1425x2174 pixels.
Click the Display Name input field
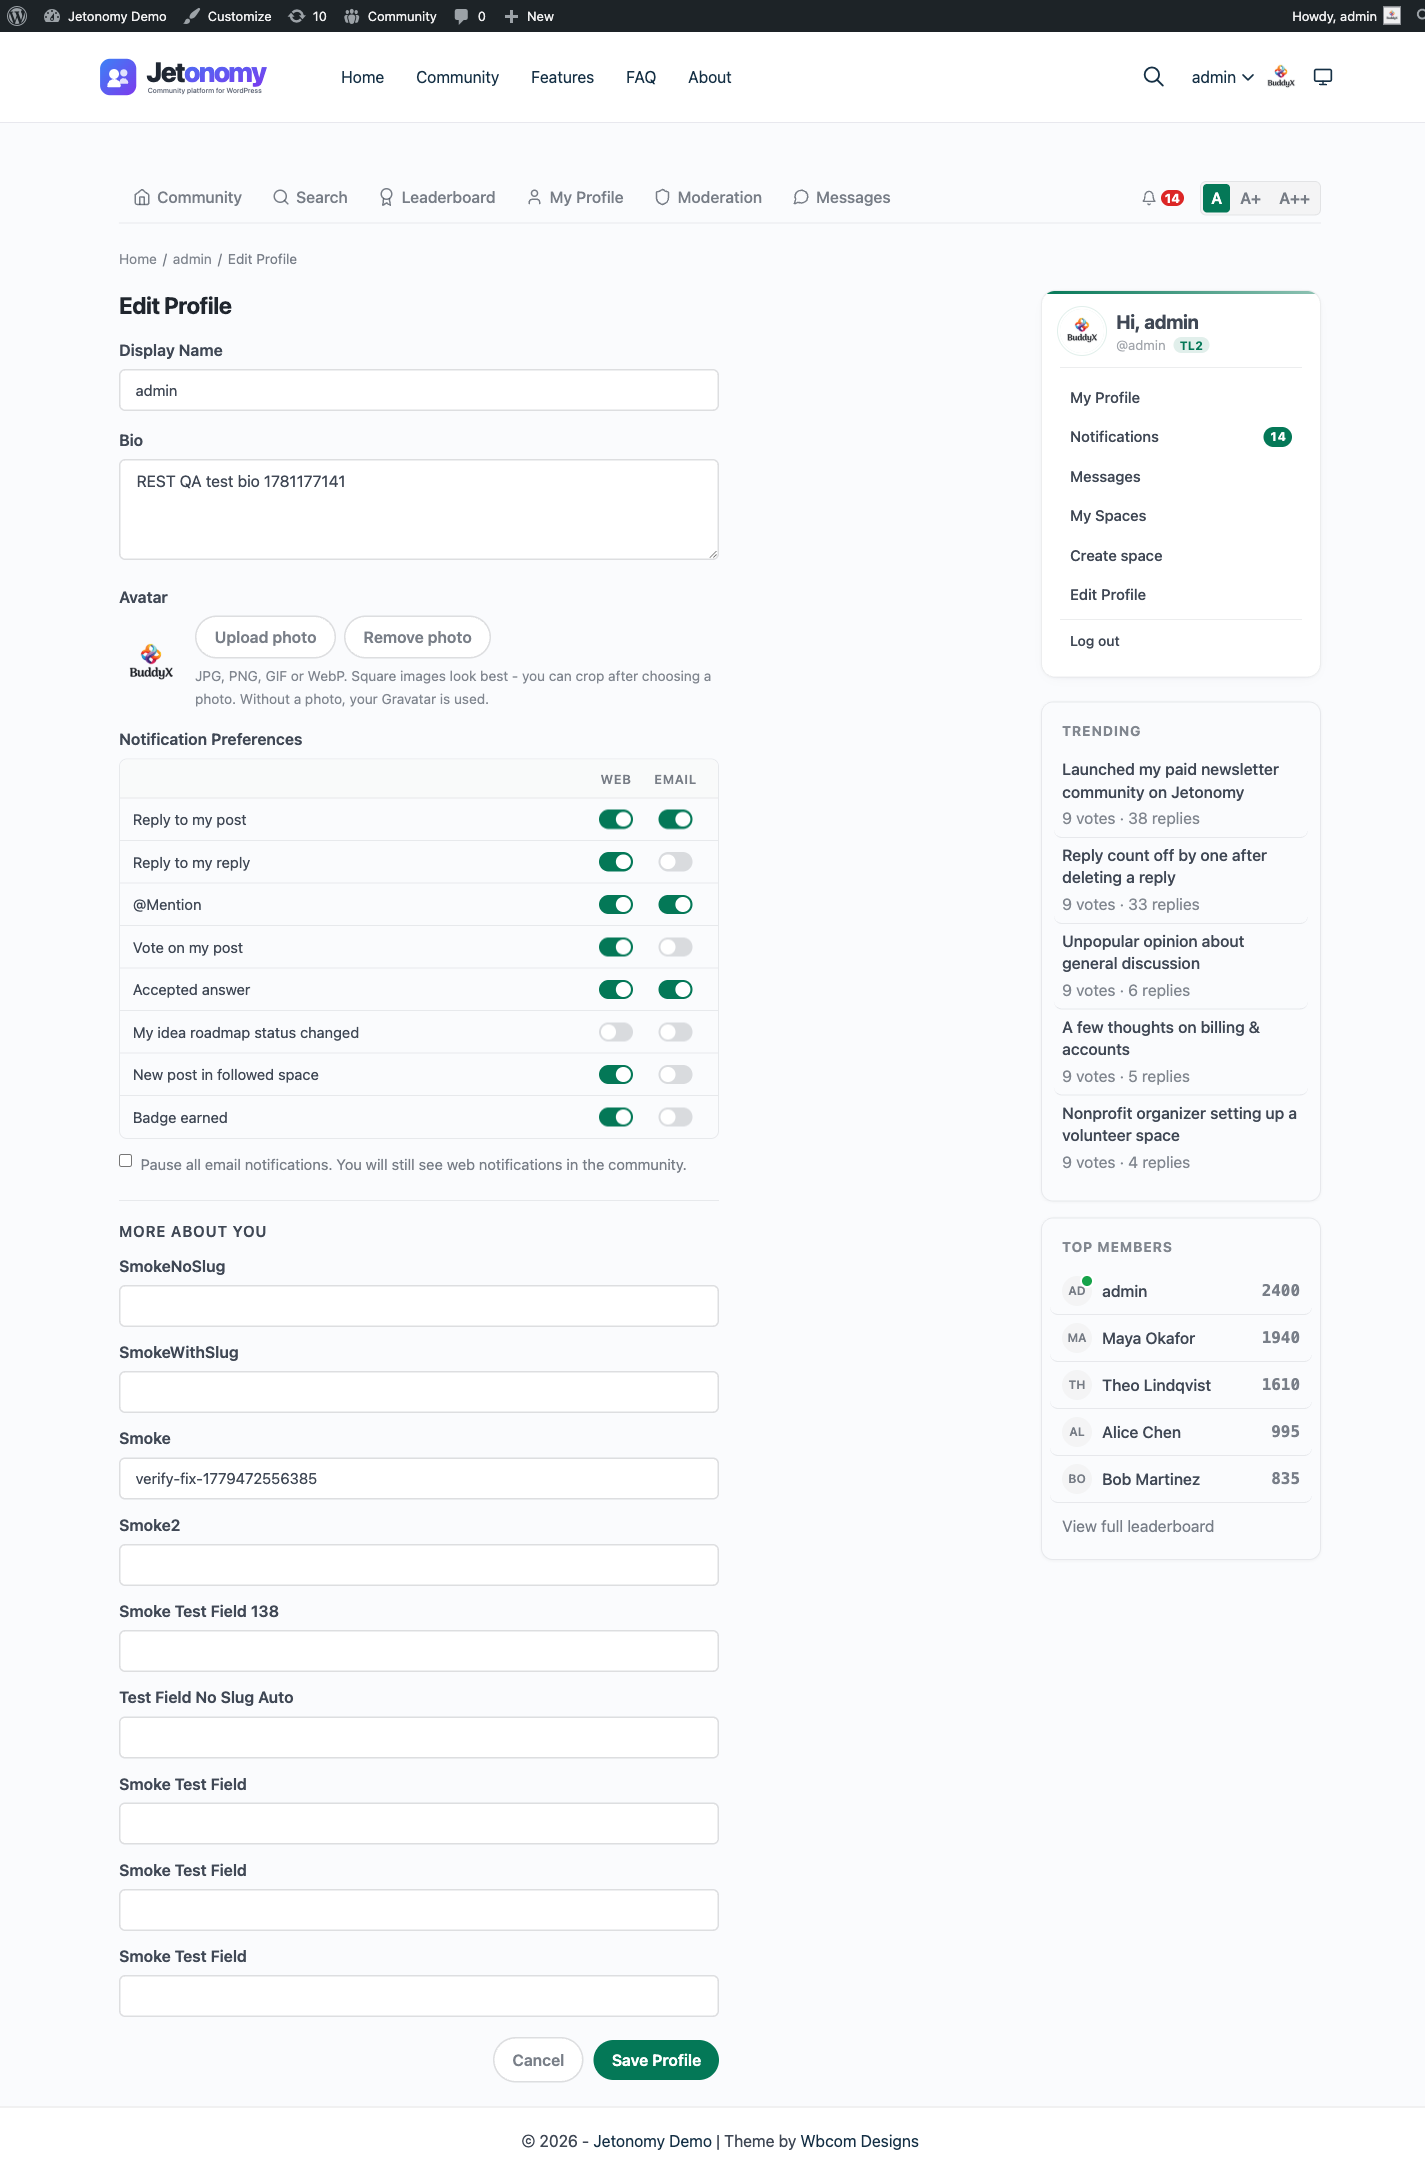tap(419, 390)
